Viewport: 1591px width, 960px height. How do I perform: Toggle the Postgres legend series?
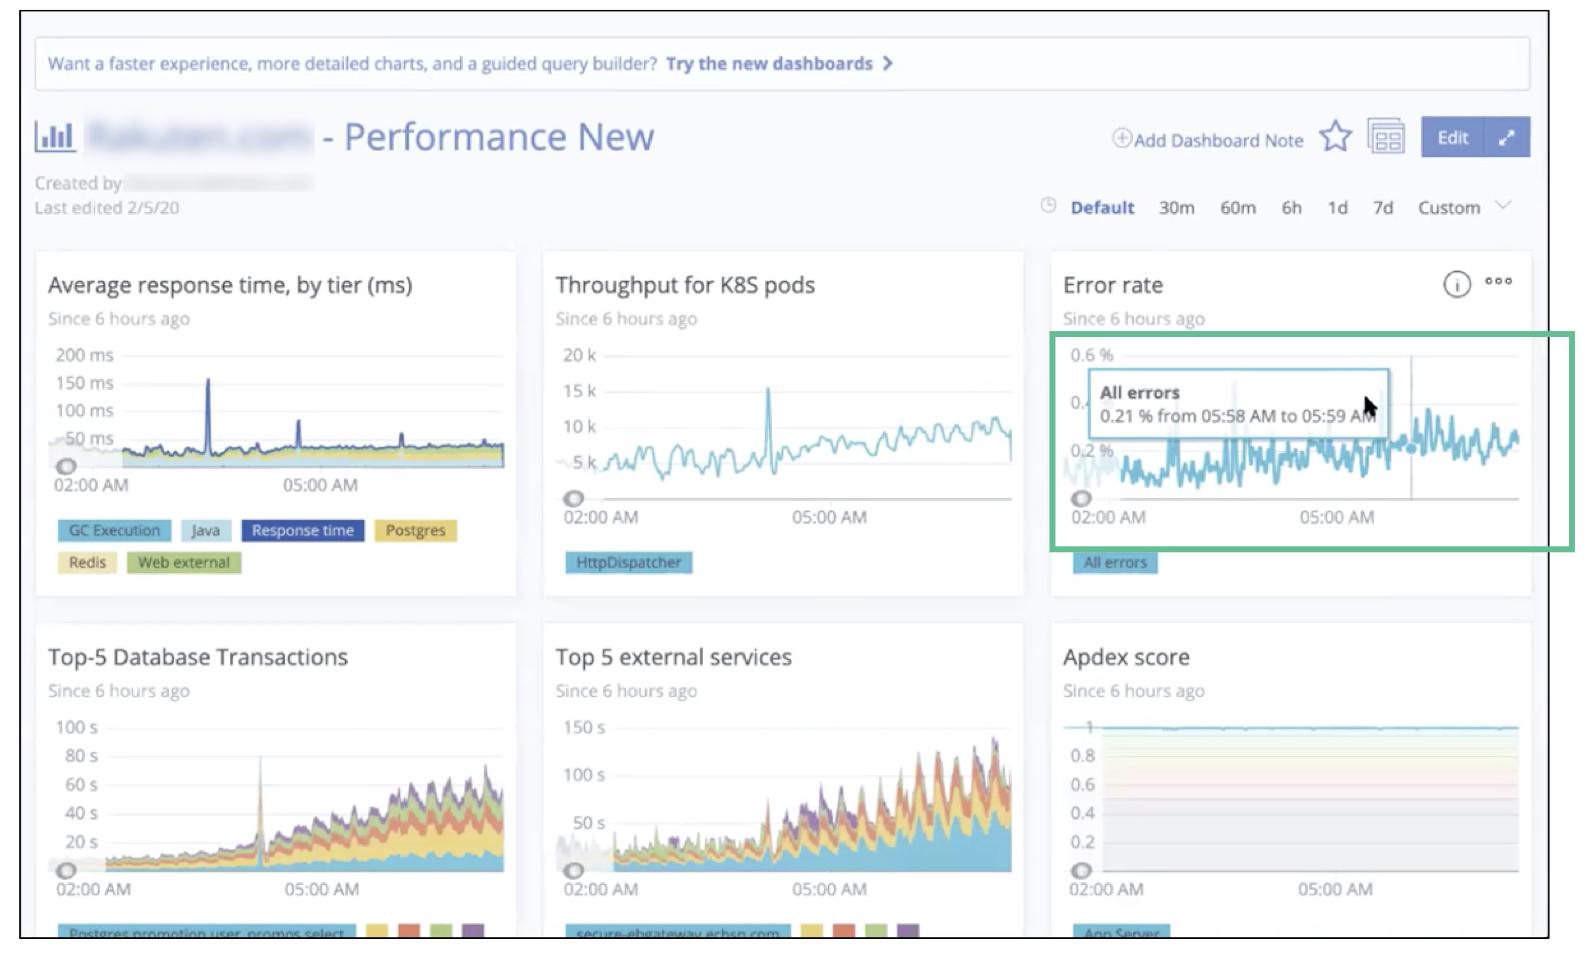pyautogui.click(x=415, y=531)
